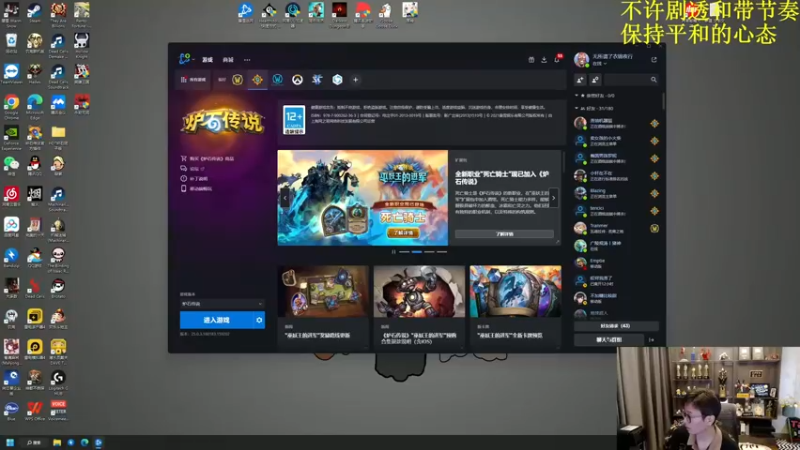Open the three-dot more menu
800x450 pixels.
coord(247,60)
